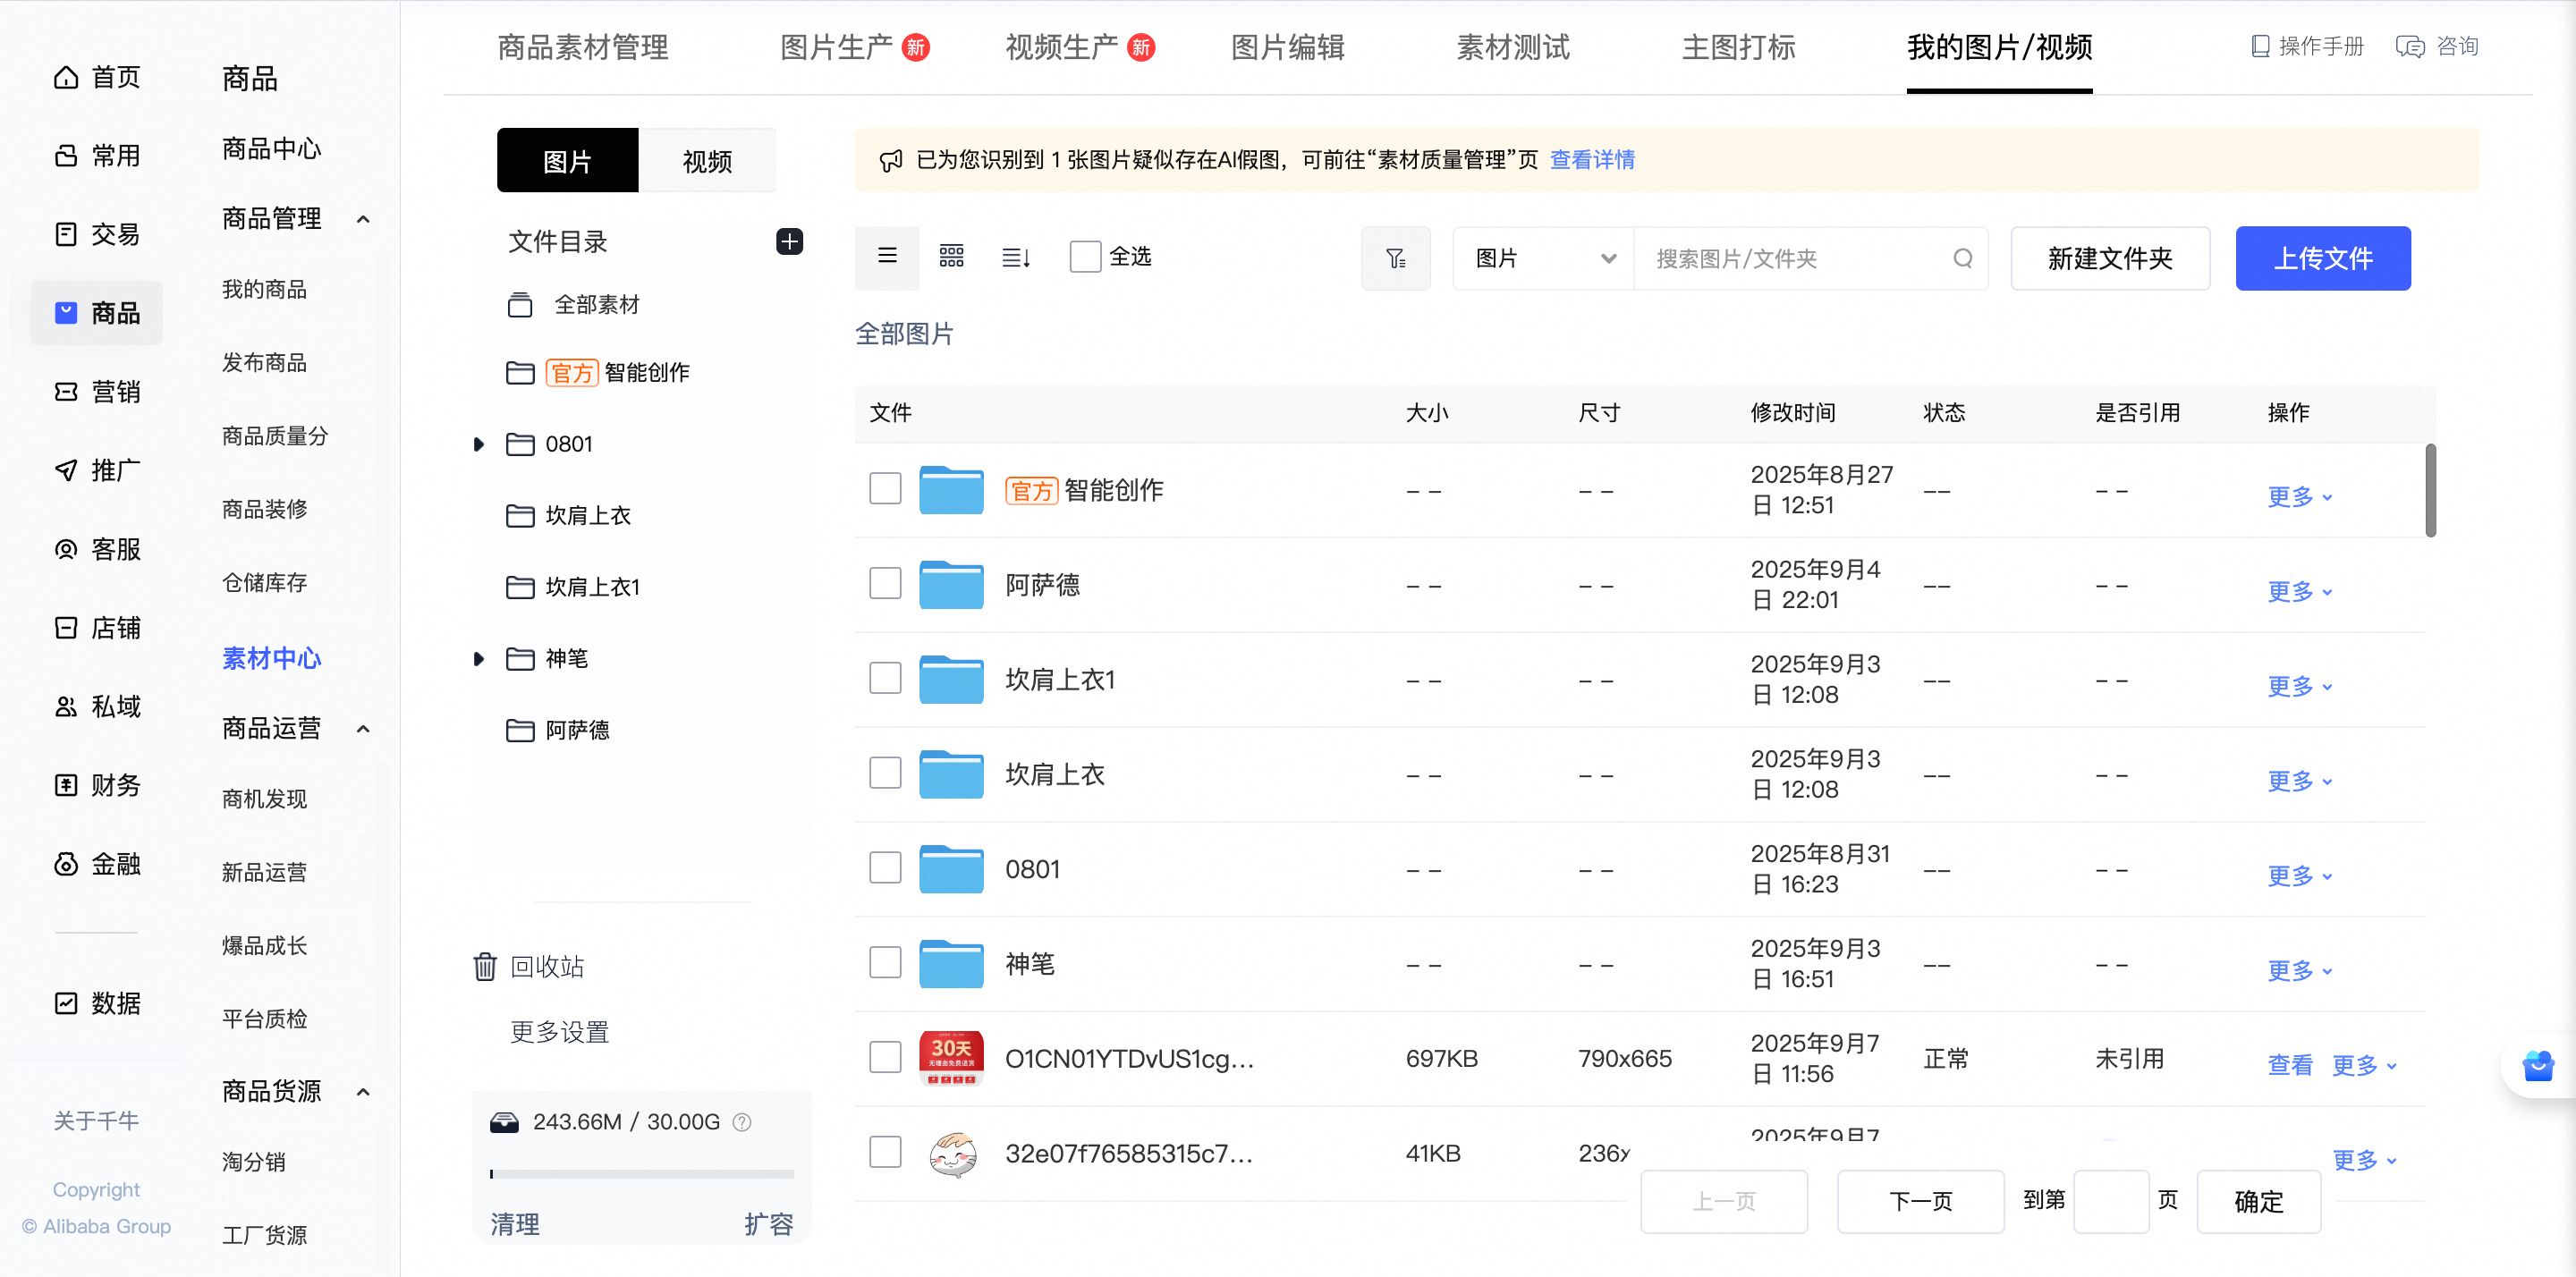Open the 金融 money-bag icon
Screen dimensions: 2576x1277
point(66,863)
